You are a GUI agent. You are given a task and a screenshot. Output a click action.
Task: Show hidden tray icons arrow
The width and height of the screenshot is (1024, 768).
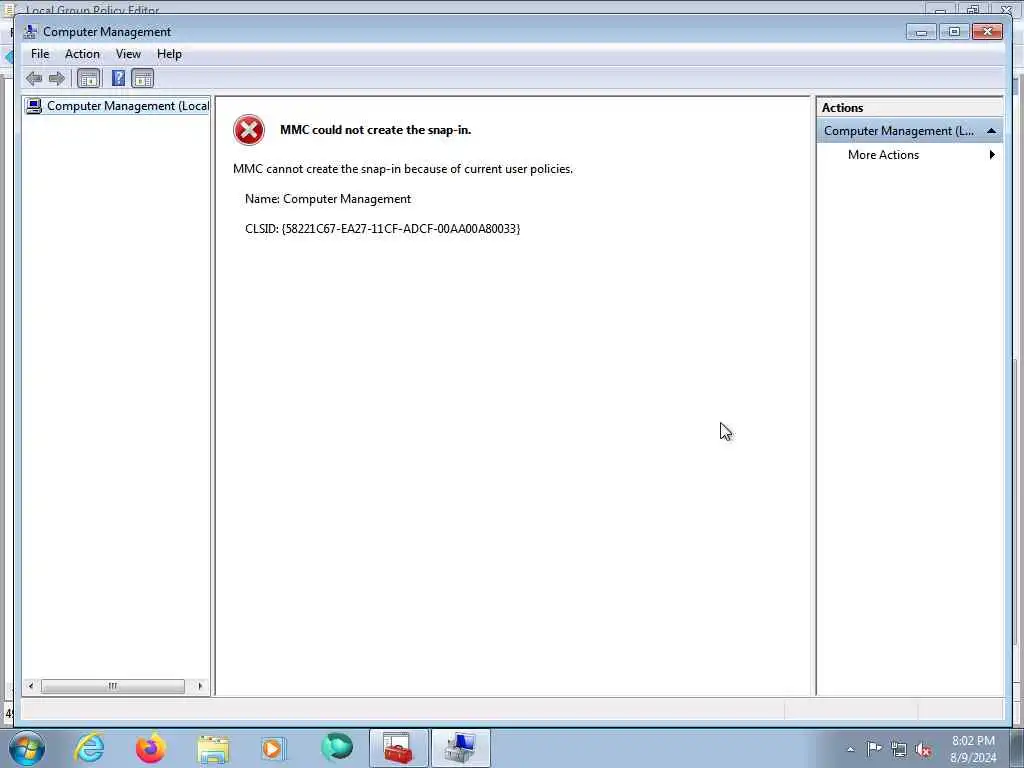tap(850, 750)
